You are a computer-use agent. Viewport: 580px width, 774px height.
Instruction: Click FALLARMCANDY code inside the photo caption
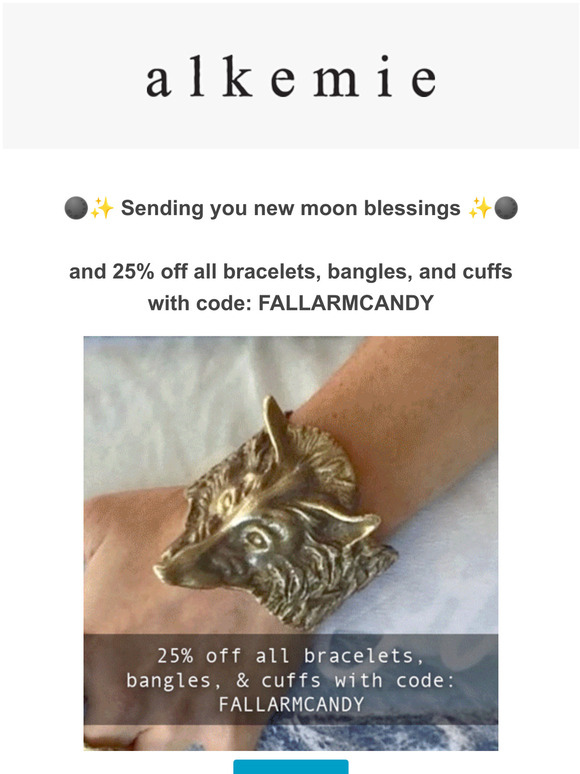click(291, 704)
